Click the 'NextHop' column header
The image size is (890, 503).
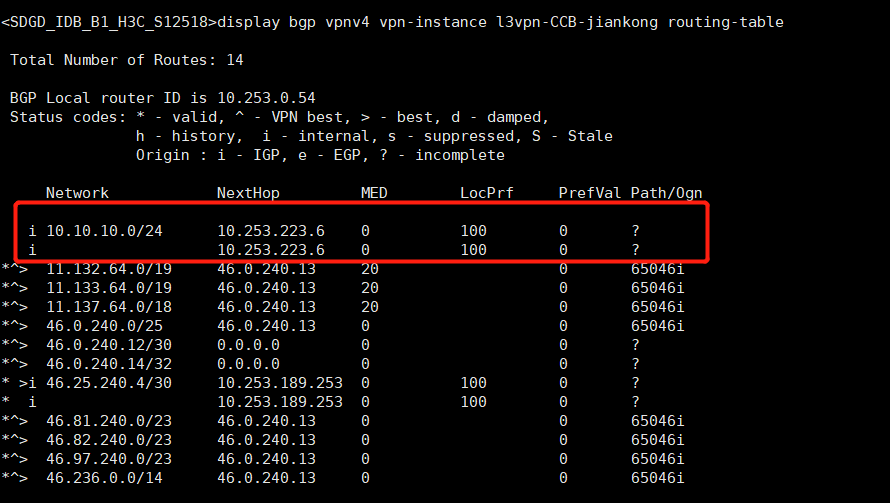pyautogui.click(x=248, y=193)
